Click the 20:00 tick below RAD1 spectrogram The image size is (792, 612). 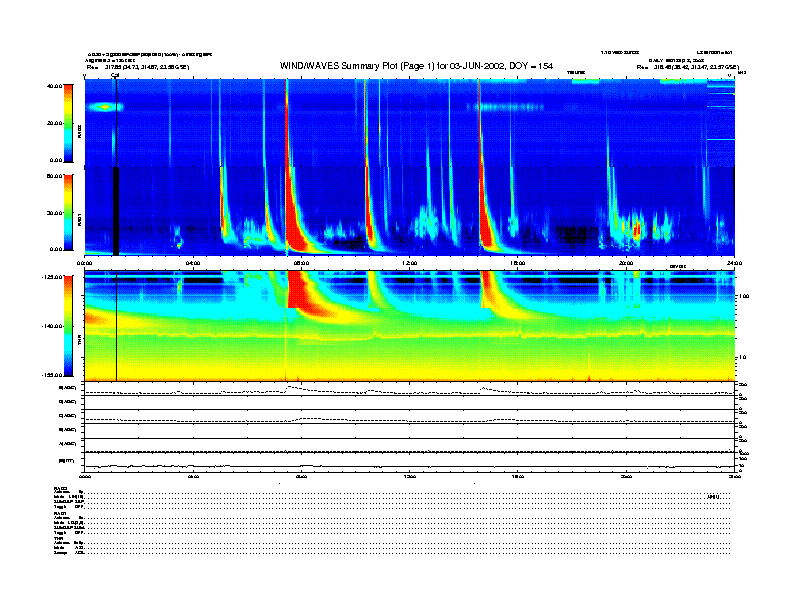pos(626,263)
